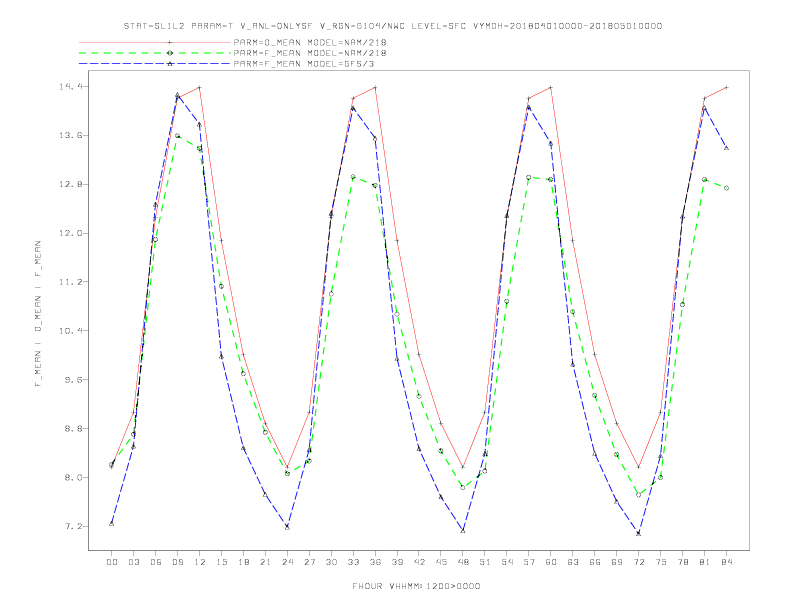792x612 pixels.
Task: Click x-axis tick label 57
Action: pos(529,562)
